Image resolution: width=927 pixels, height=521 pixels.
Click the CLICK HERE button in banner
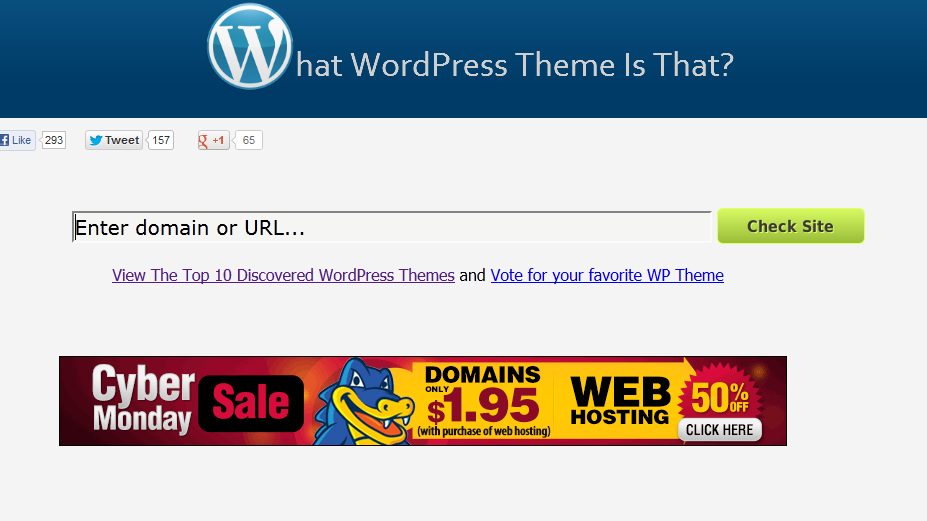pos(719,430)
